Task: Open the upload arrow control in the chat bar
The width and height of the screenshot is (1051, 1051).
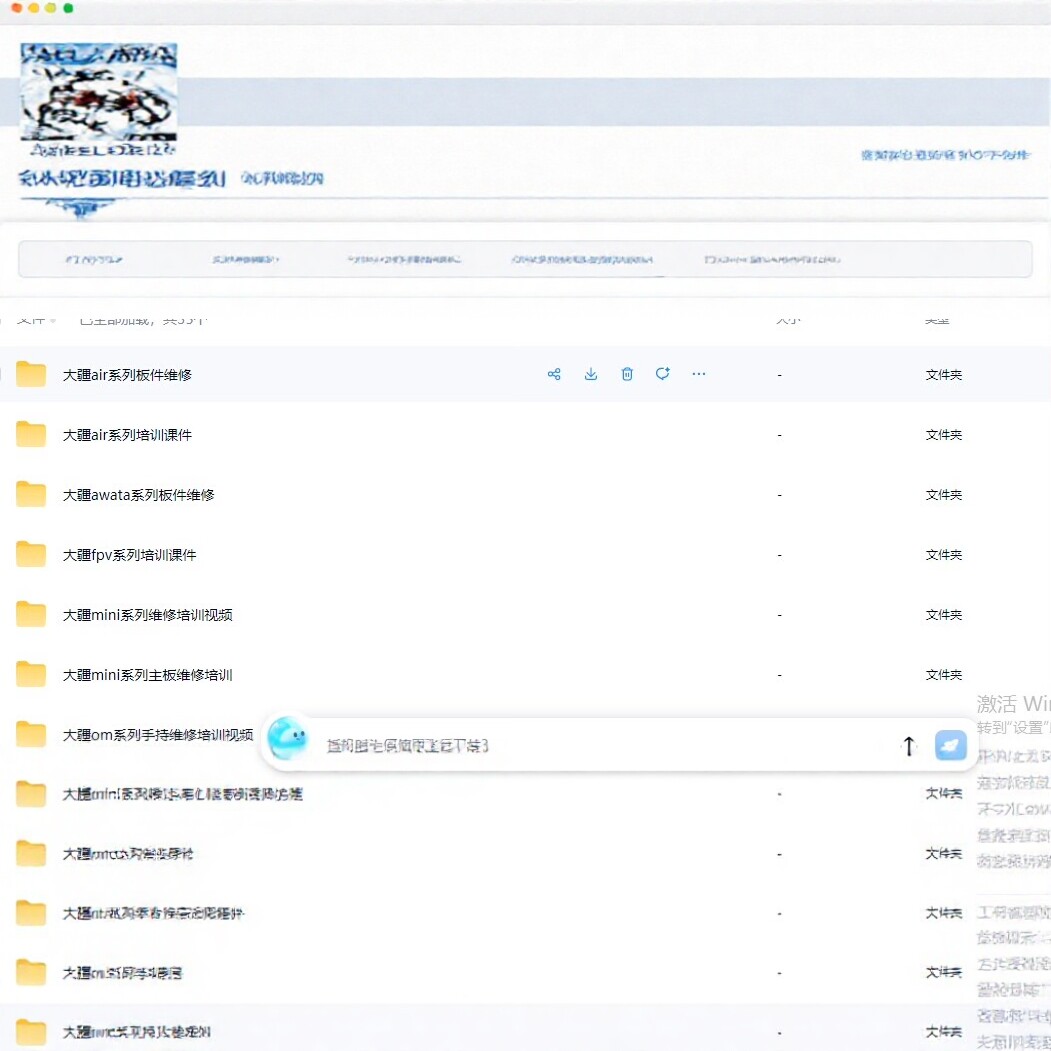Action: tap(908, 745)
